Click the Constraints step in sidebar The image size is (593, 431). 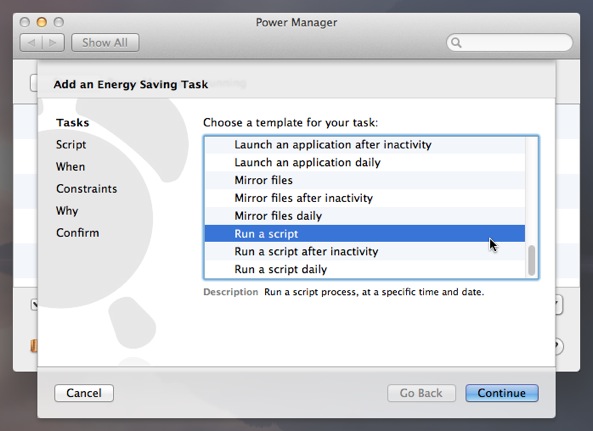pyautogui.click(x=87, y=188)
